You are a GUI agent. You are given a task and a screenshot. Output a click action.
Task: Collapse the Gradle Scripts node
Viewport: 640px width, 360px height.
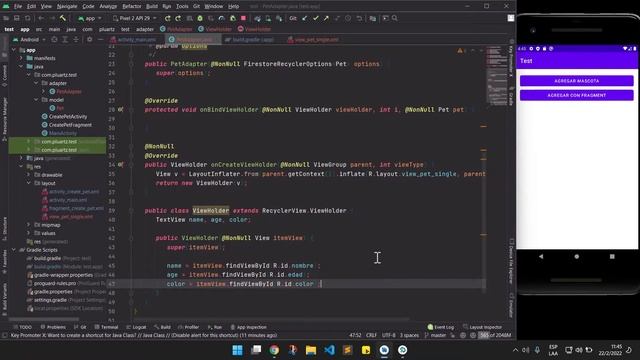[15, 250]
